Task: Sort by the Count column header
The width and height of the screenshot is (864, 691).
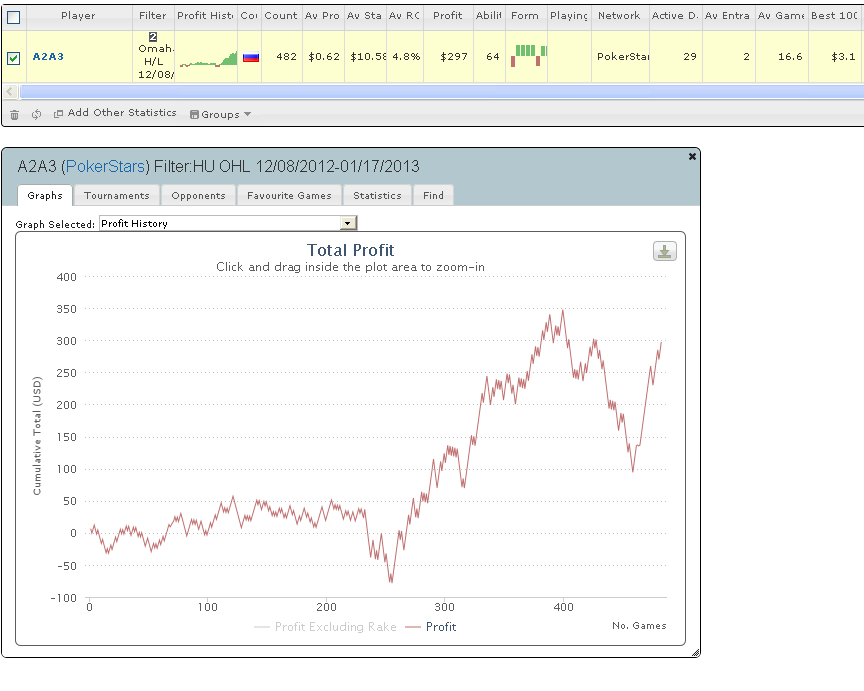Action: coord(281,15)
